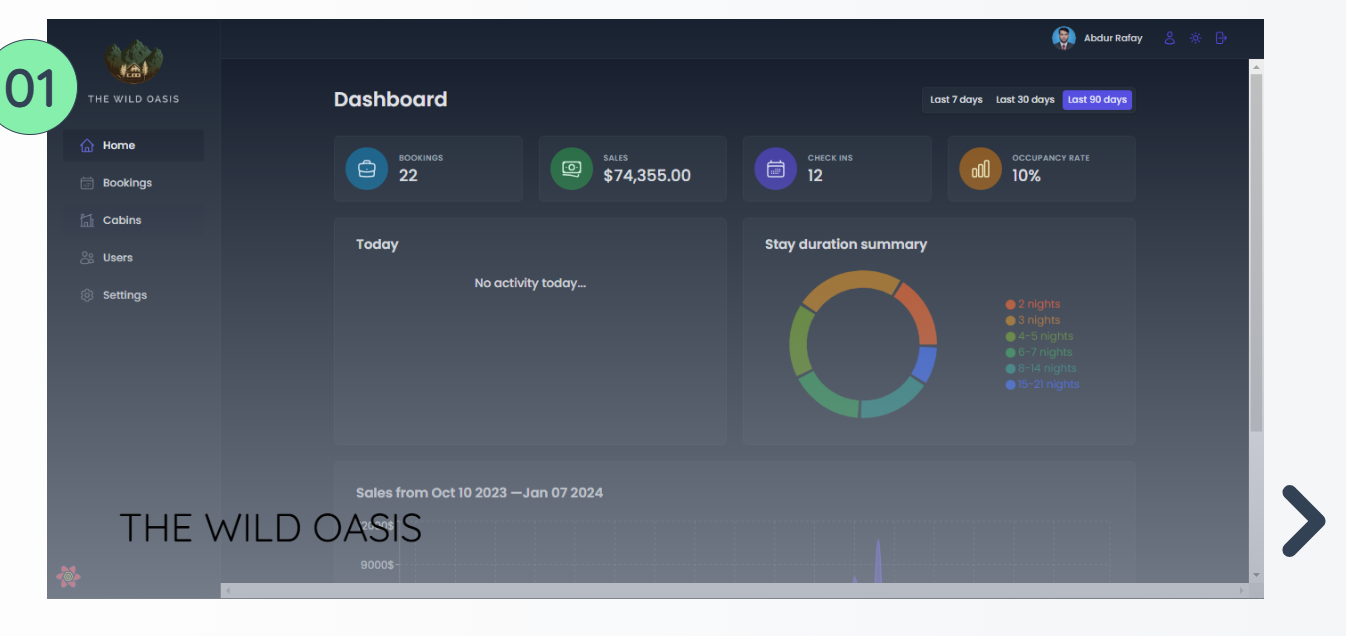This screenshot has width=1346, height=636.
Task: Filter dashboard to Last 7 days
Action: [x=956, y=100]
